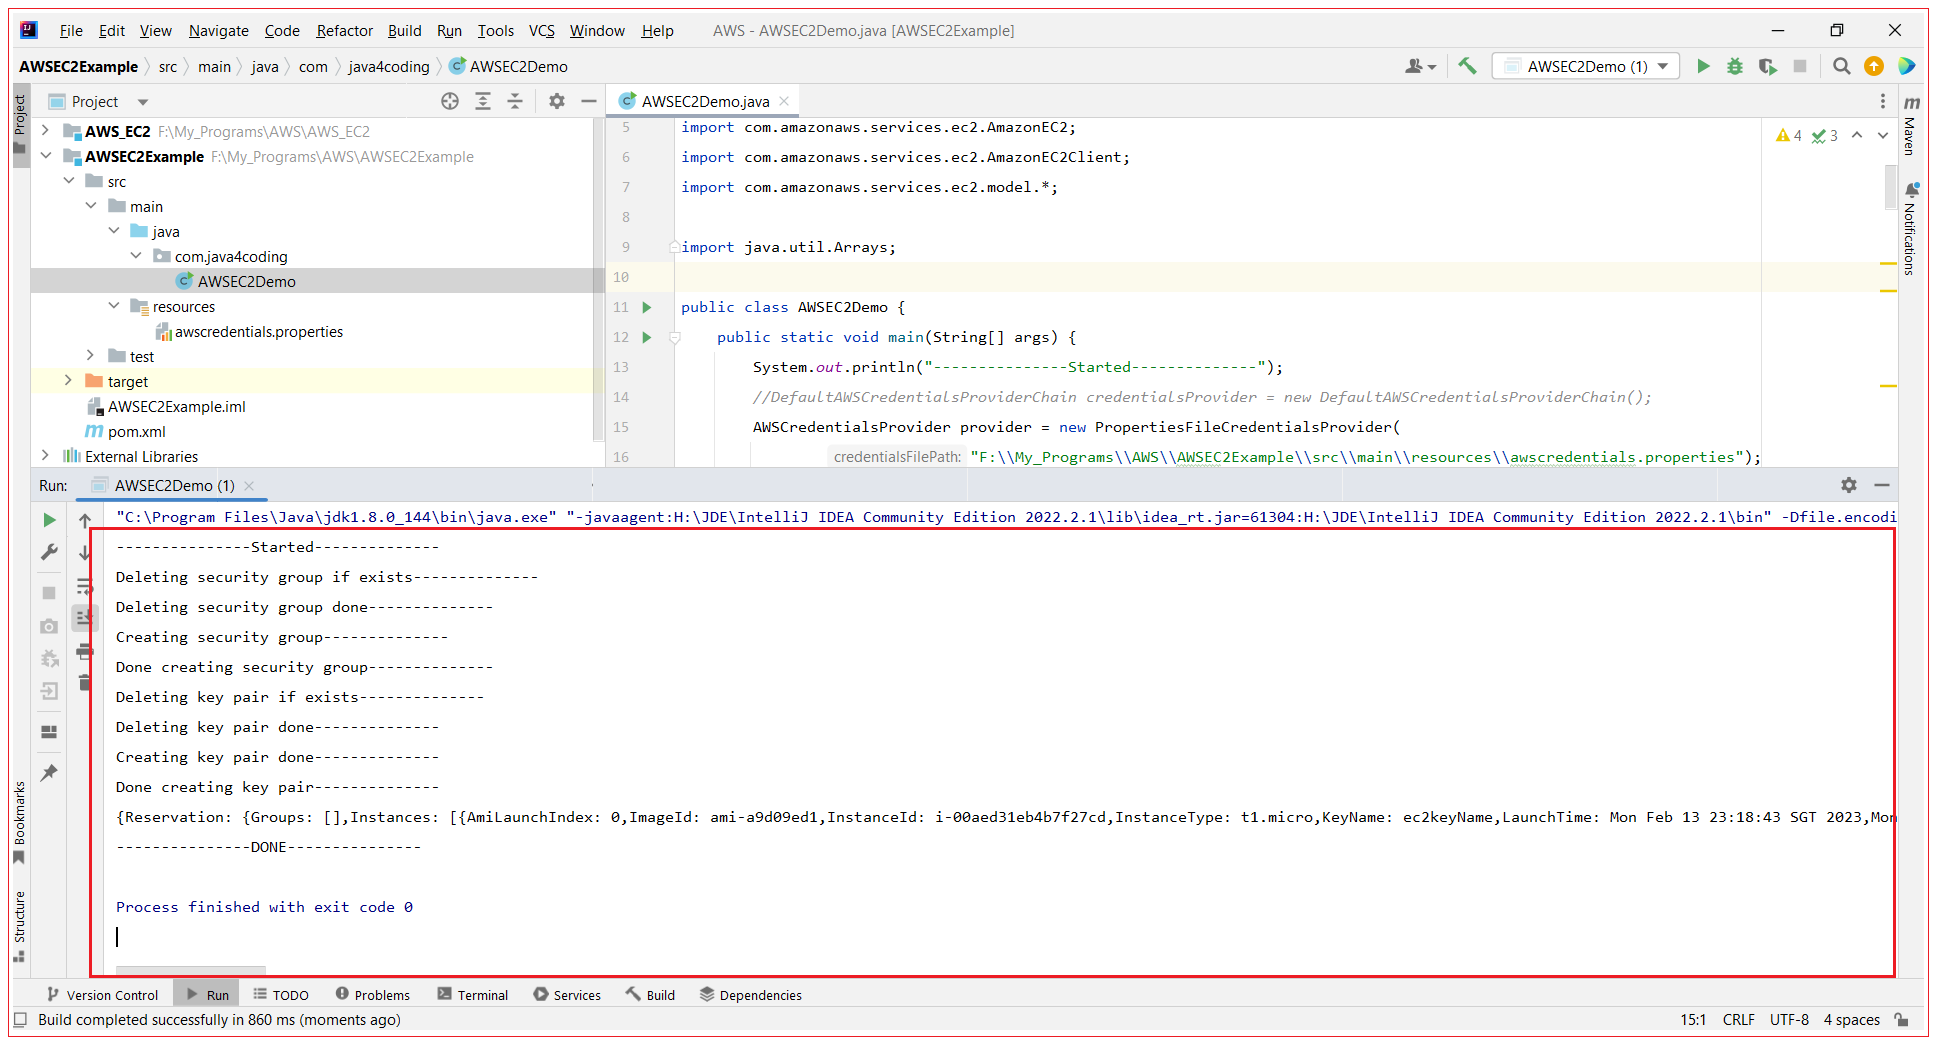Collapse the AWSEC2Example project node

(x=45, y=156)
